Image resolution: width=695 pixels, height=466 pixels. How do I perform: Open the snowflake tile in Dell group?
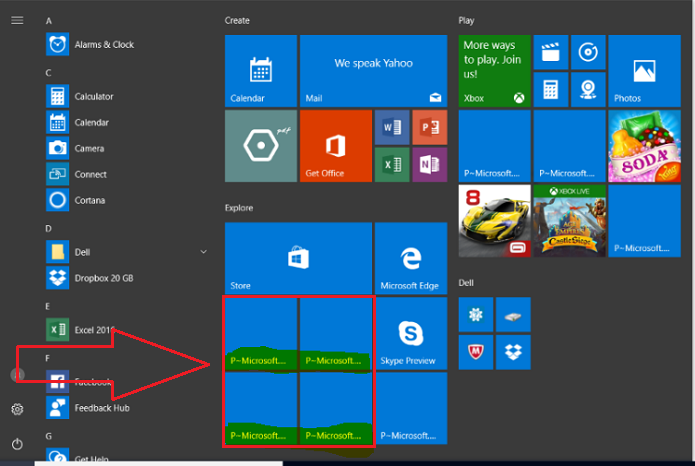point(476,315)
